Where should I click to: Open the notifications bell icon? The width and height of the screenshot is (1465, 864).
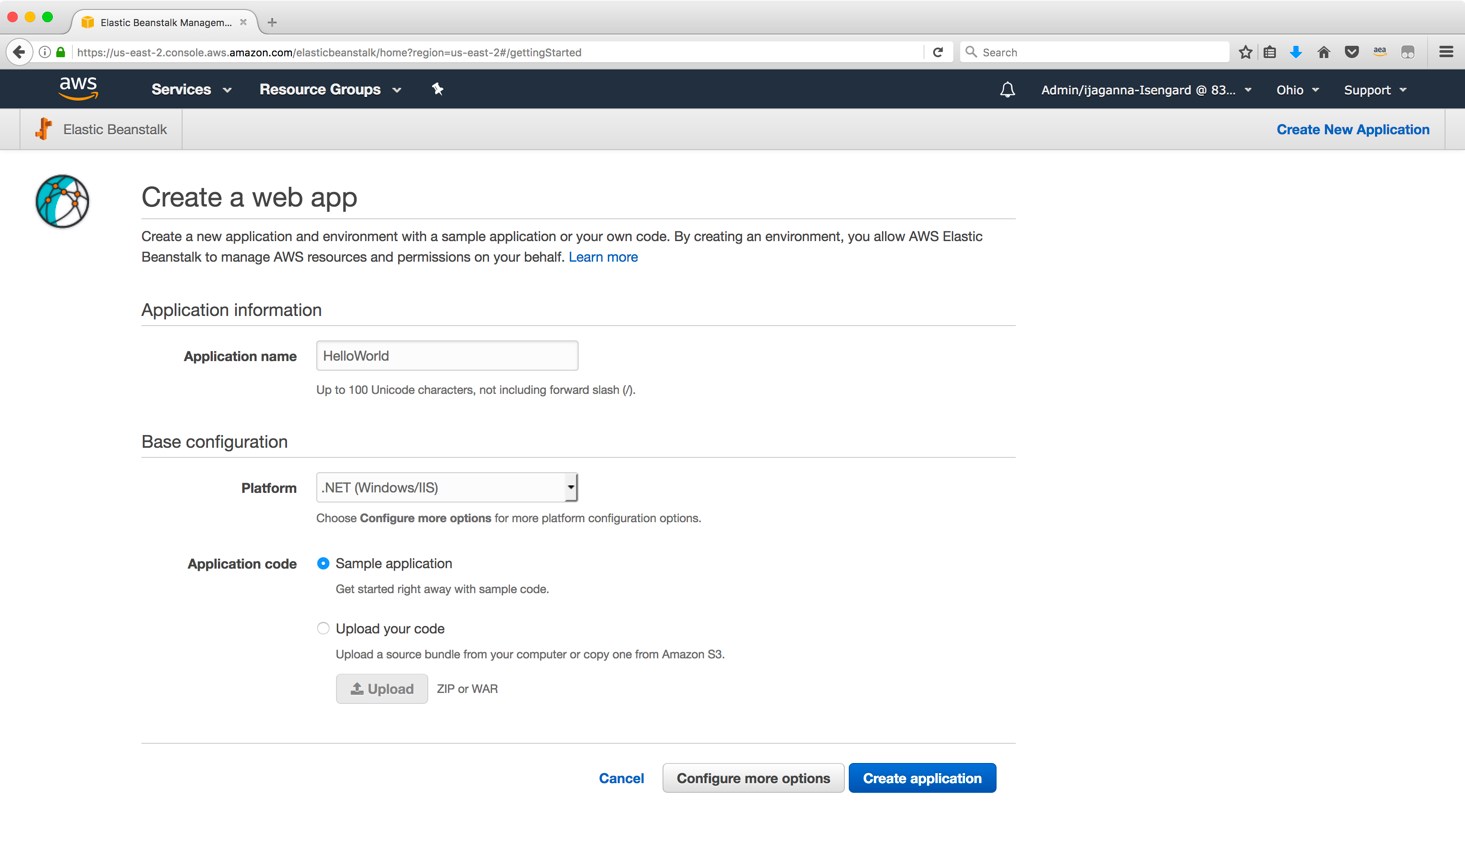pyautogui.click(x=1007, y=90)
